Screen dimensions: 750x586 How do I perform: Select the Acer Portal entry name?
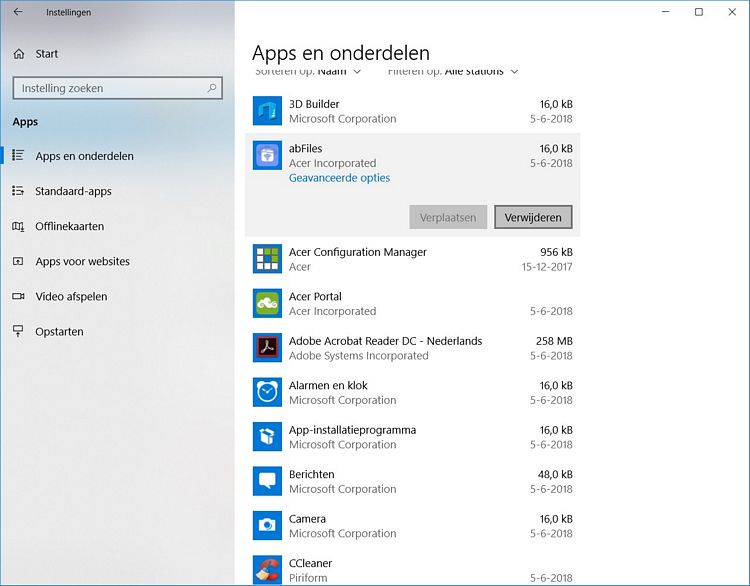315,297
